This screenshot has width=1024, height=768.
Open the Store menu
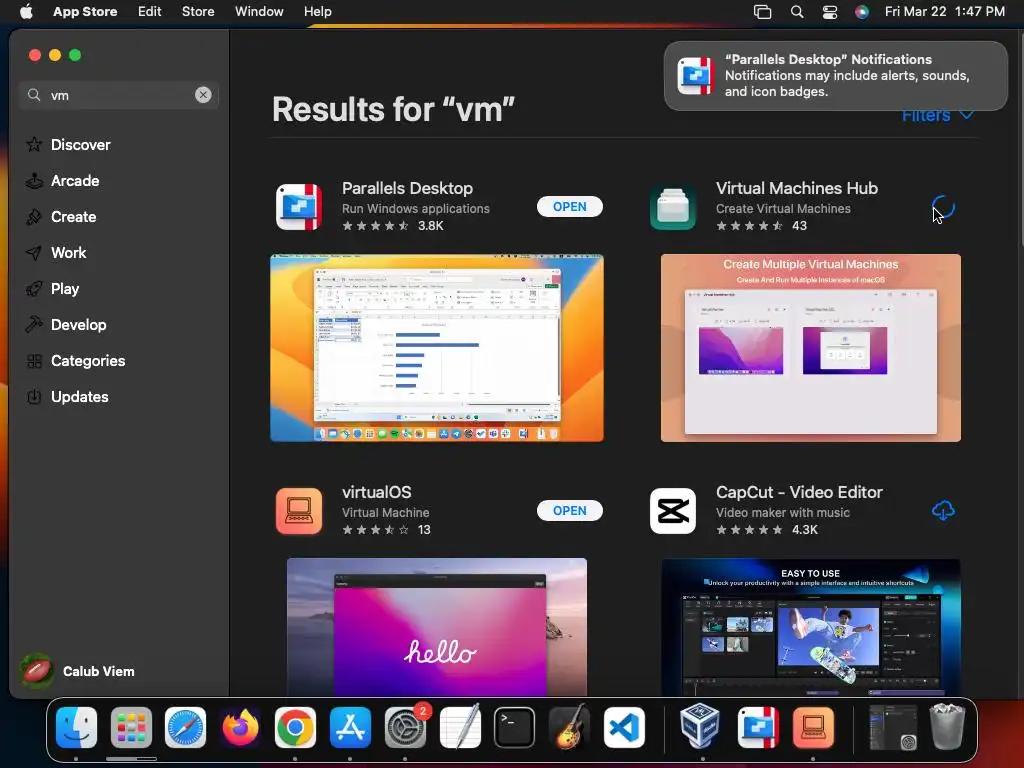tap(198, 11)
